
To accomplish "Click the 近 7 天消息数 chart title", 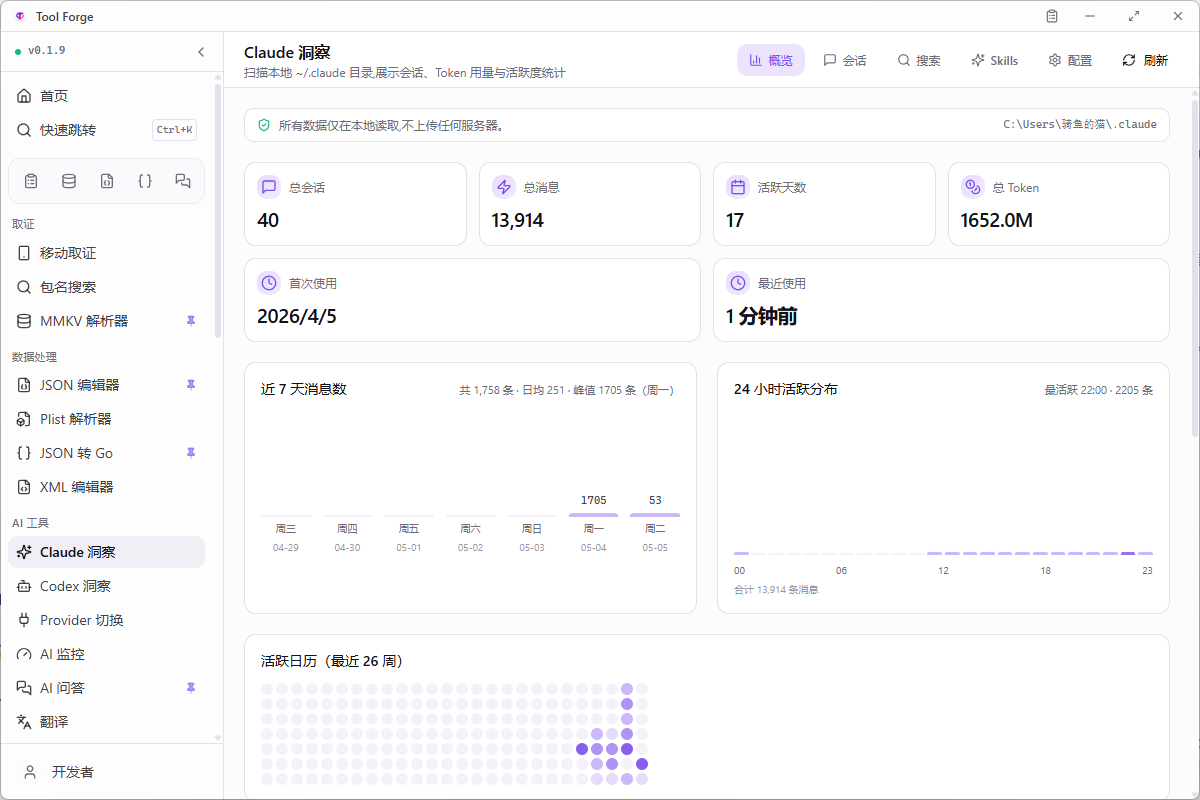I will (x=304, y=389).
